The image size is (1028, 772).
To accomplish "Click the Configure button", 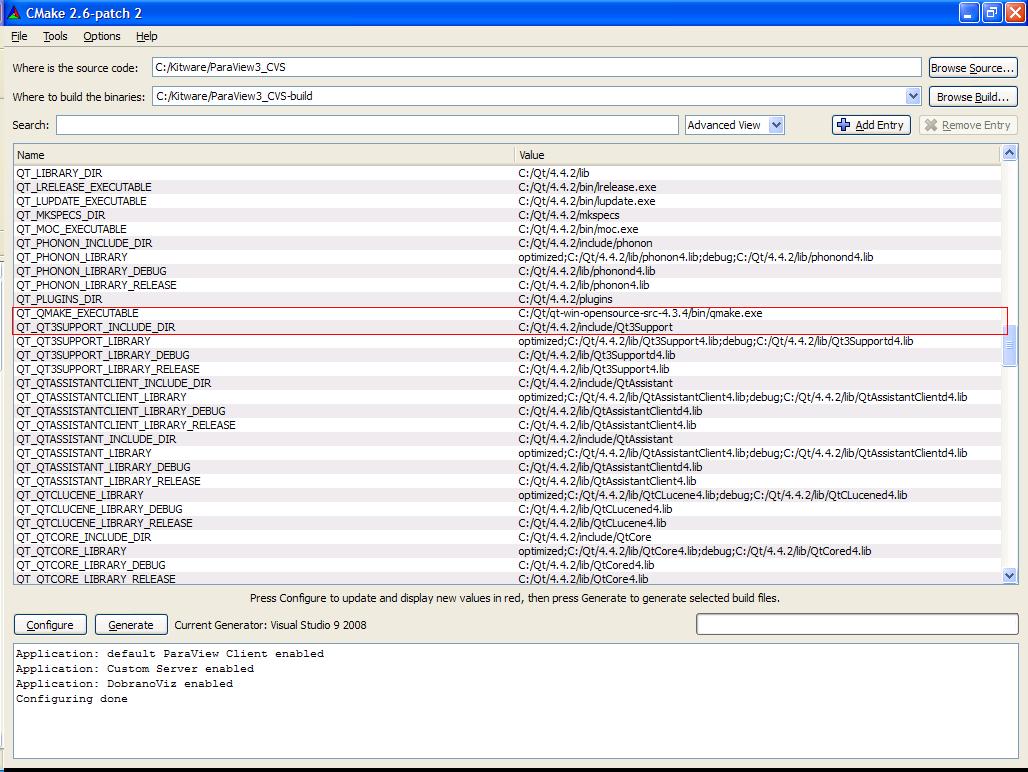I will (50, 625).
